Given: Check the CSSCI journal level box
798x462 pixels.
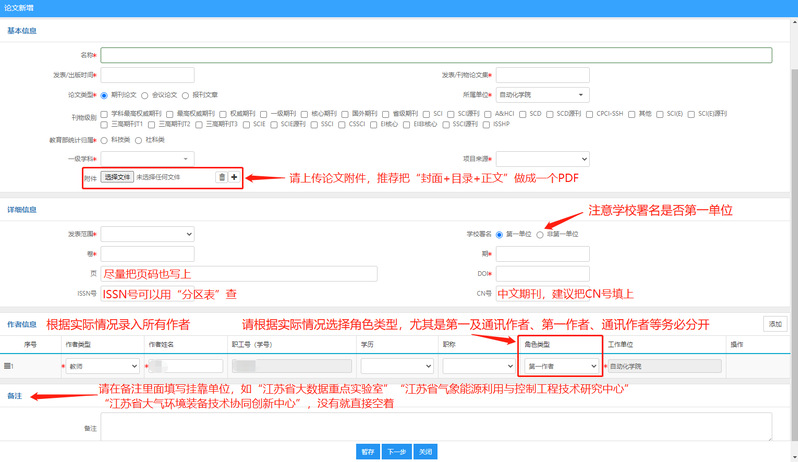Looking at the screenshot, I should click(x=341, y=124).
